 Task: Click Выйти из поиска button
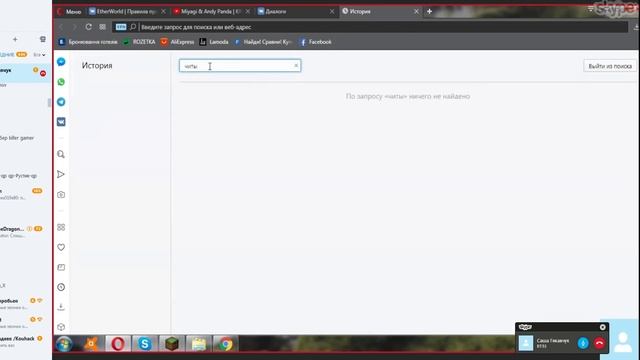[x=610, y=66]
